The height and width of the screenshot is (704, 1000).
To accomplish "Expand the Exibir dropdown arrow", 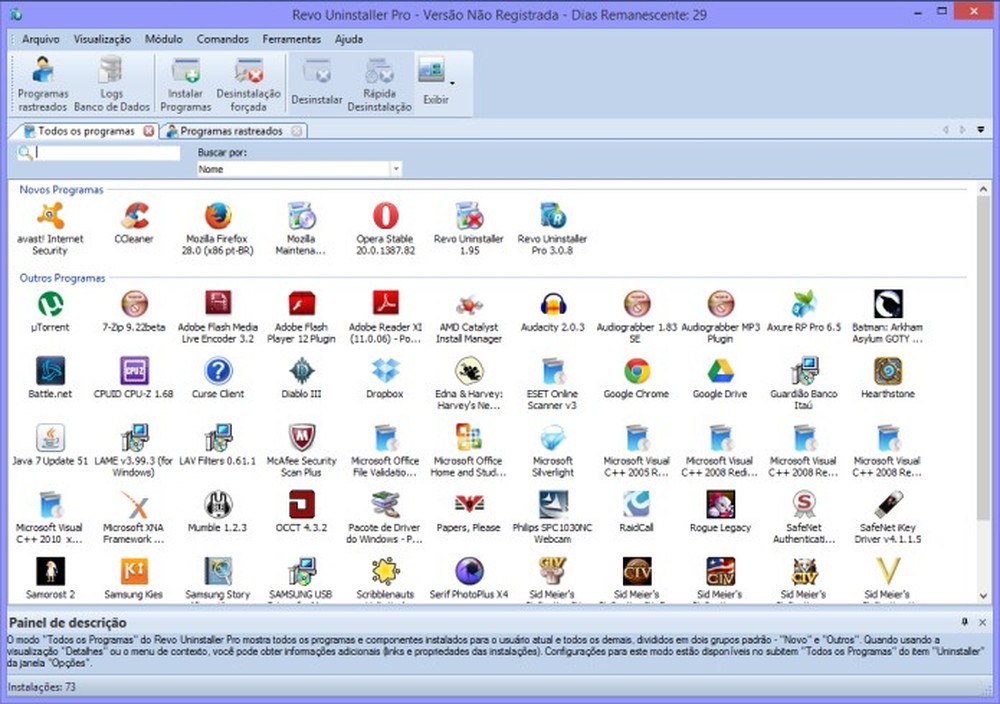I will [451, 84].
